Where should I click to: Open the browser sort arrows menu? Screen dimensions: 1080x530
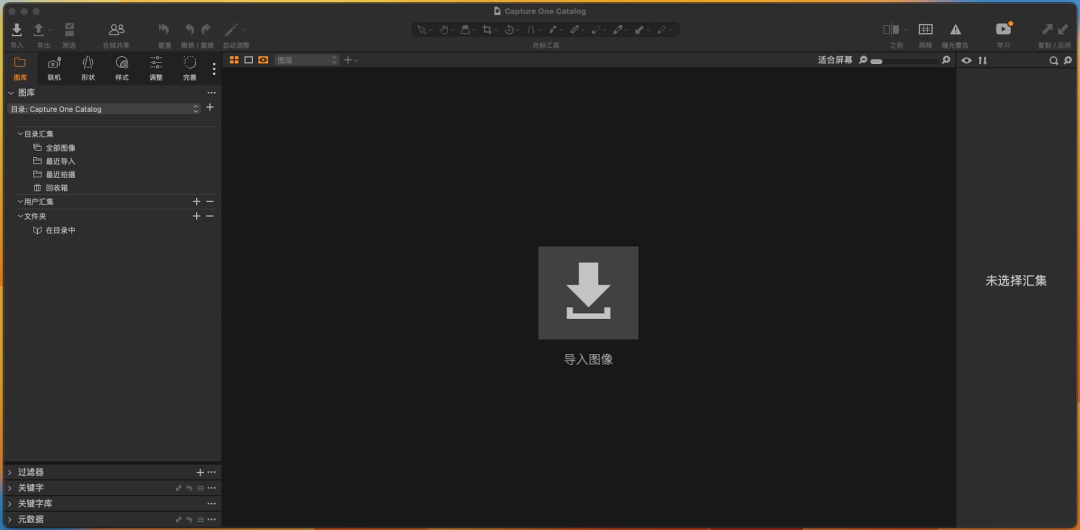pos(983,61)
